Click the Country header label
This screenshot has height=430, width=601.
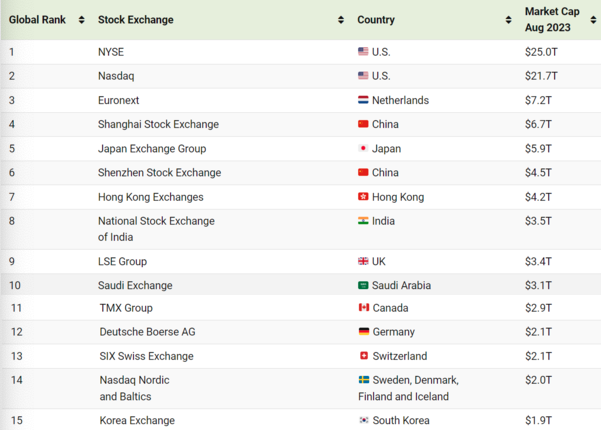(376, 20)
